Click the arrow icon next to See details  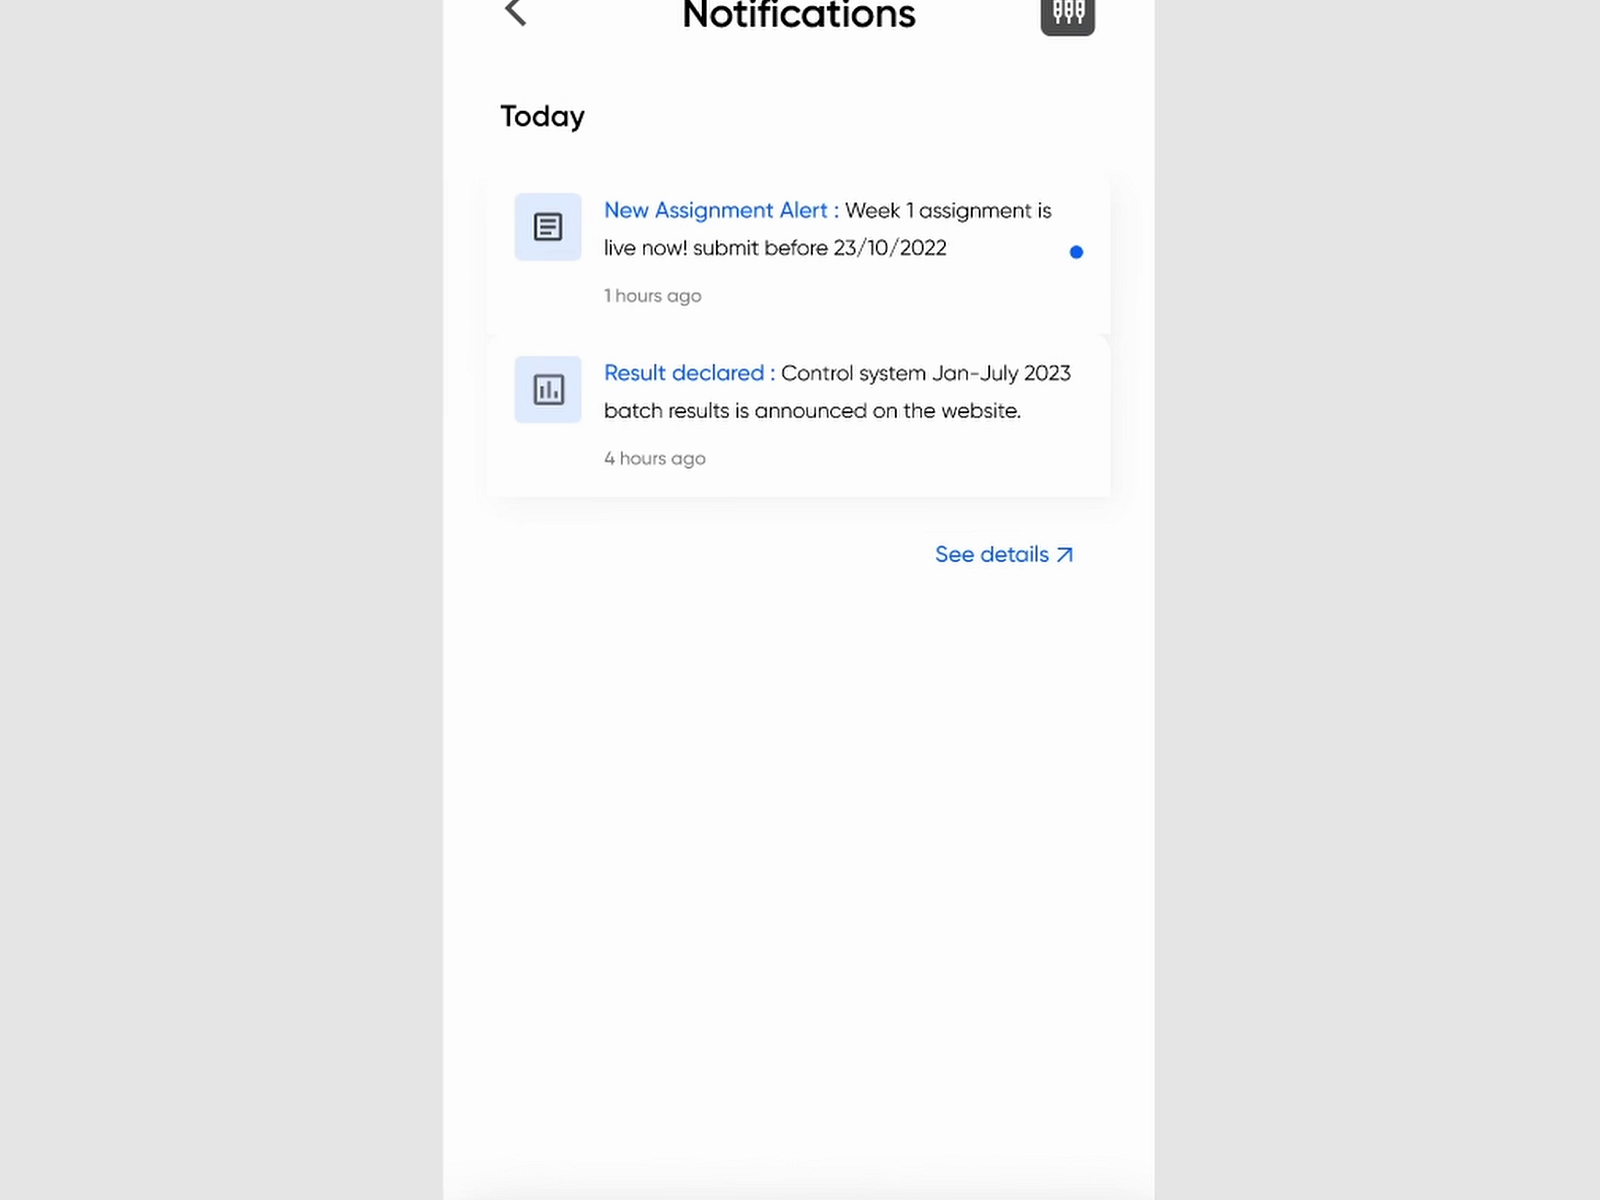(1064, 554)
